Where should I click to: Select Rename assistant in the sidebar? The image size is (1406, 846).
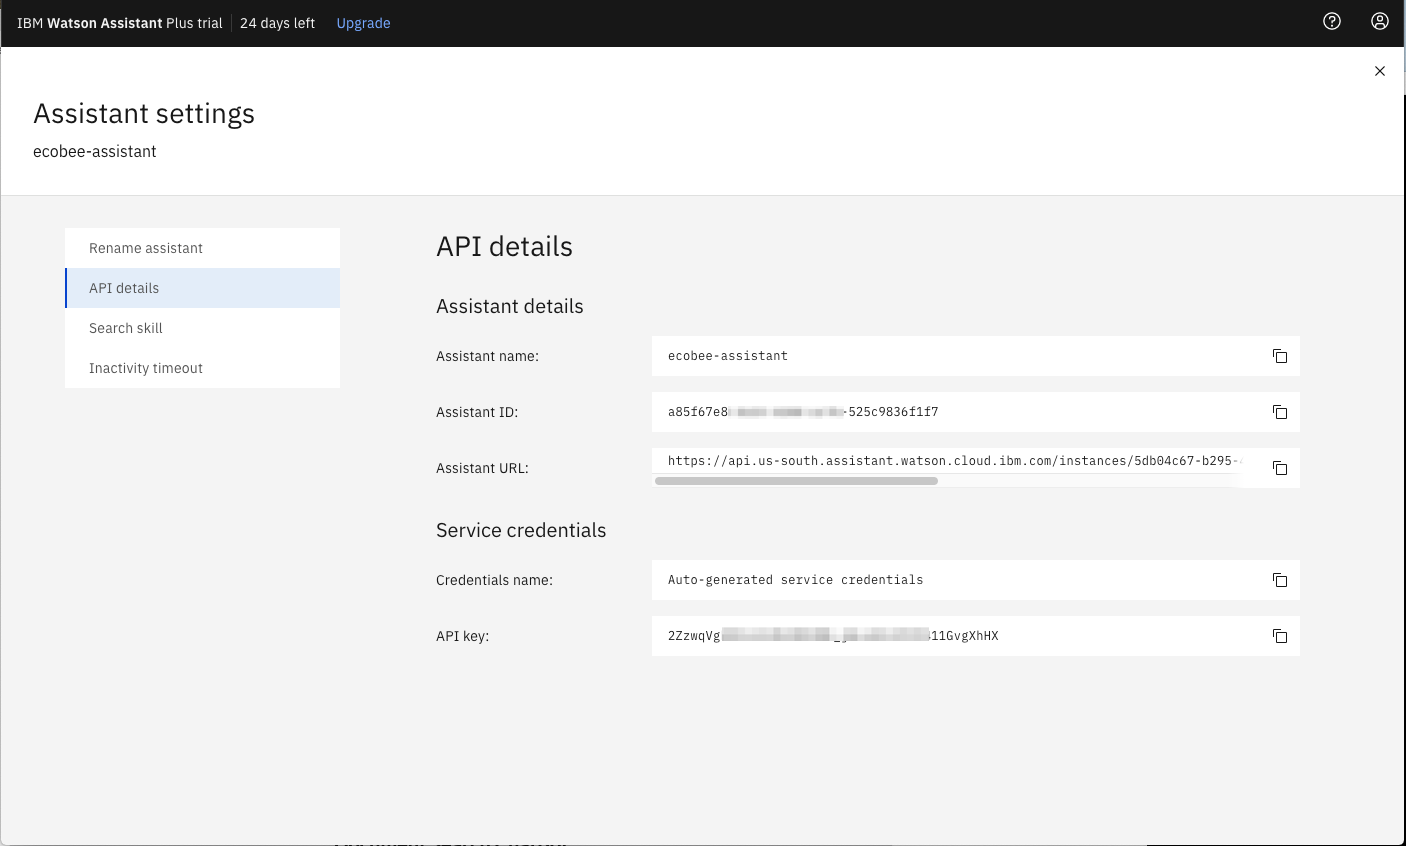tap(202, 248)
